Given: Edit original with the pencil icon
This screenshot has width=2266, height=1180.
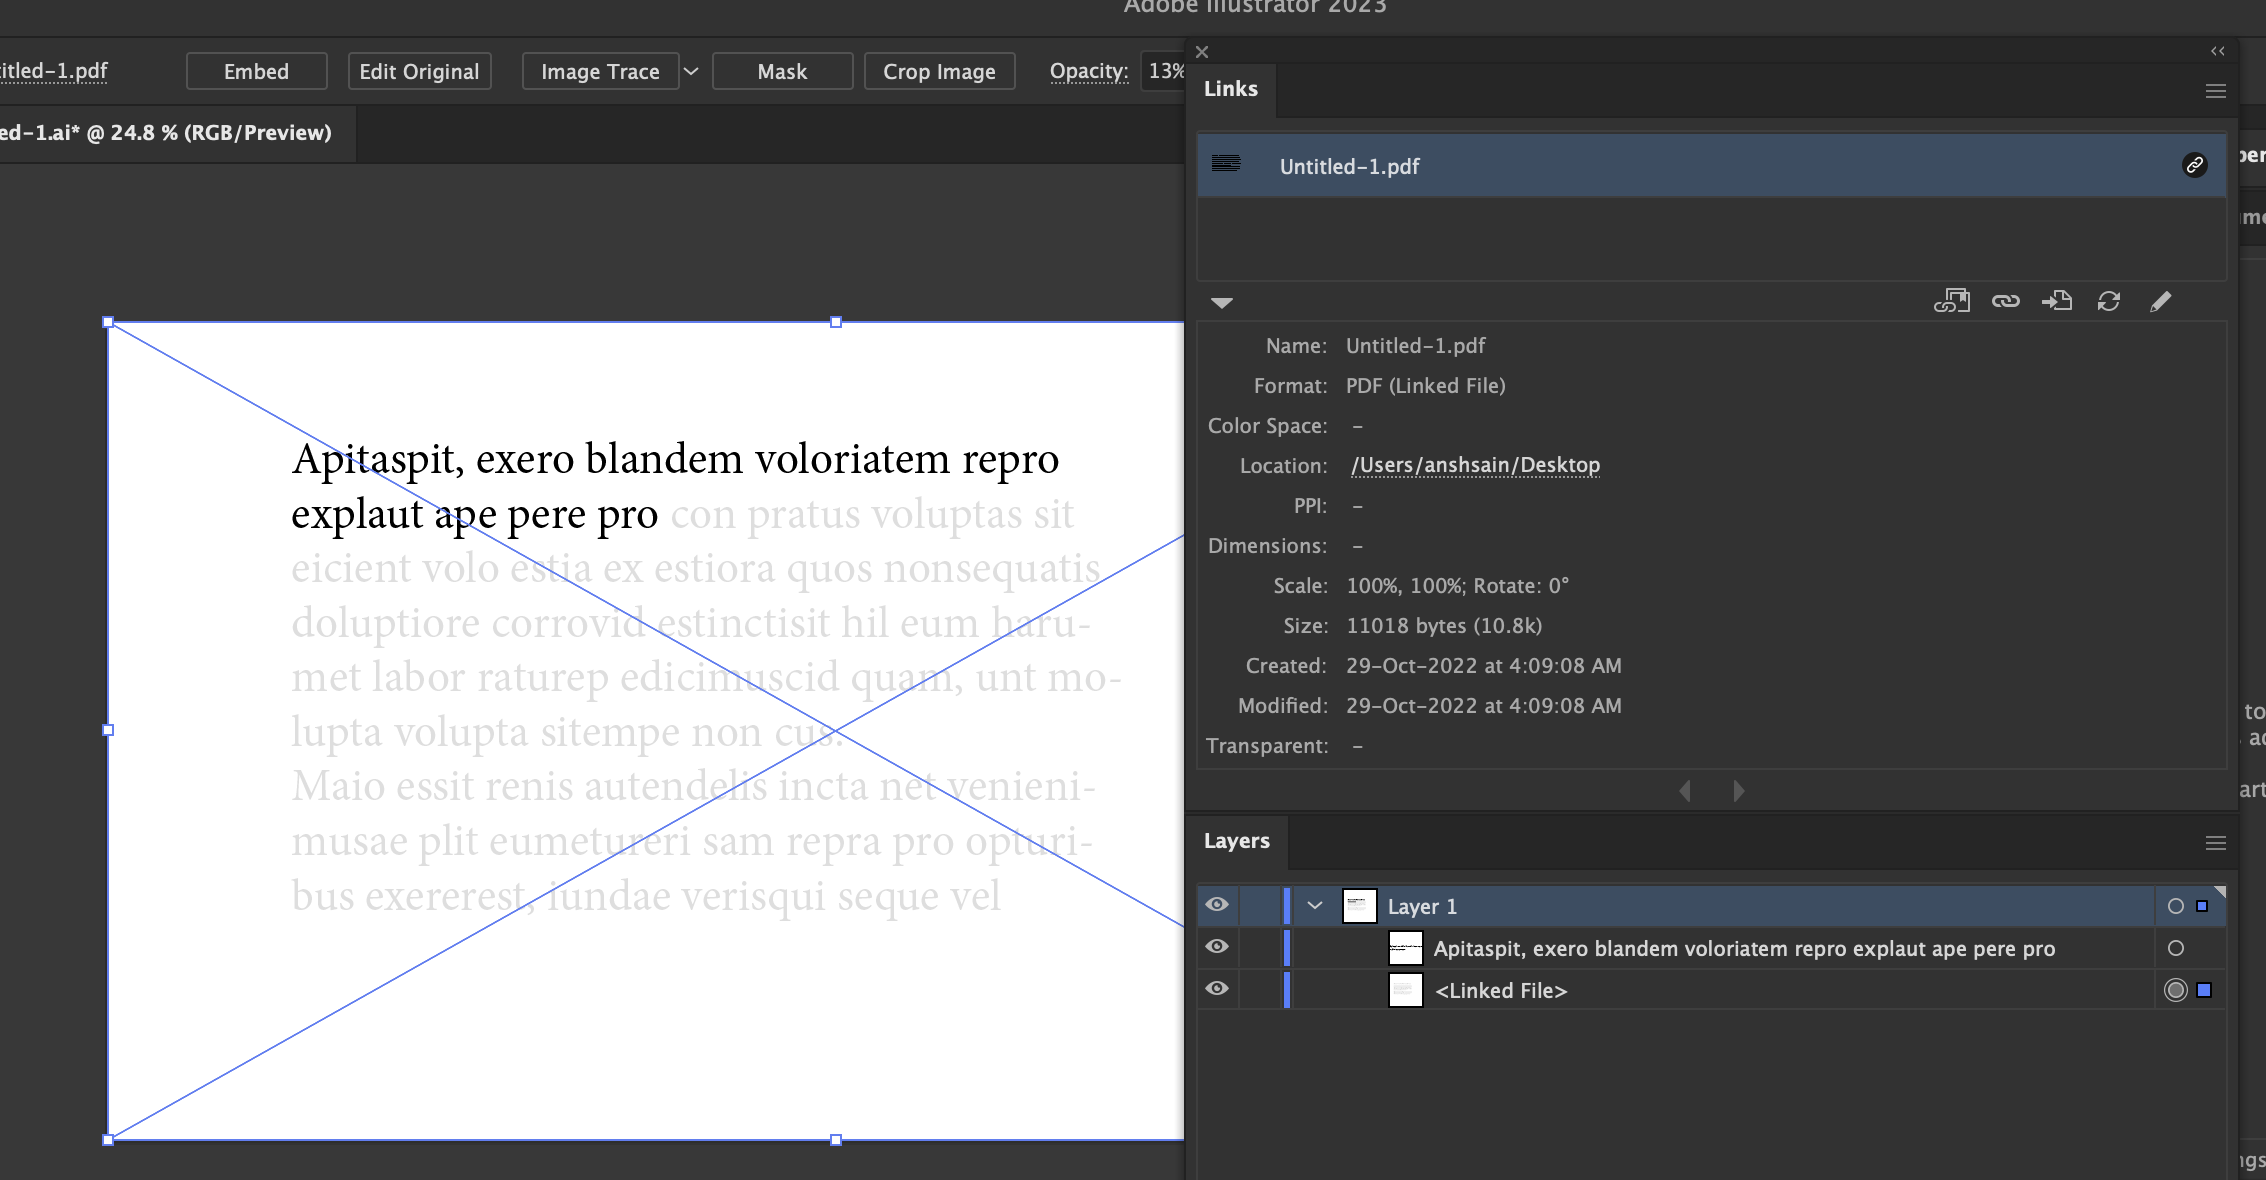Looking at the screenshot, I should (2161, 300).
